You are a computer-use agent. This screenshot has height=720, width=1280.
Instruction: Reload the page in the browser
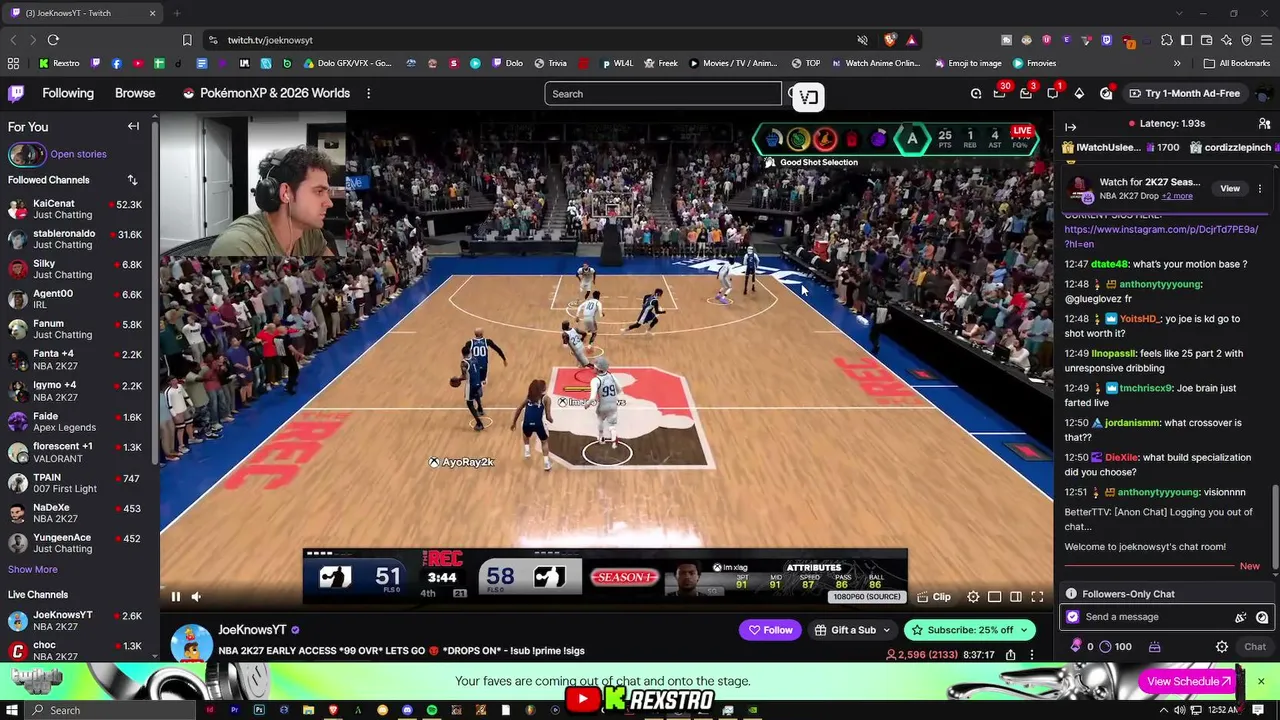(53, 40)
